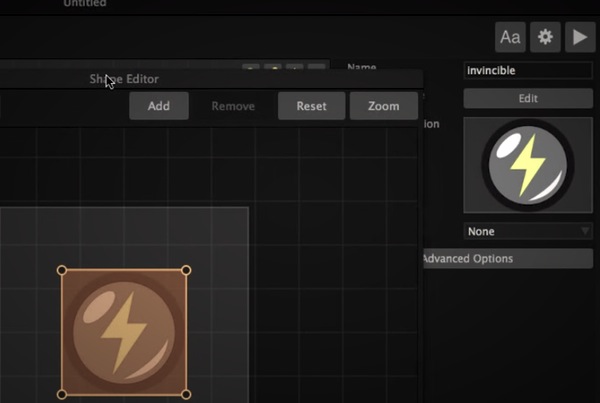
Task: Click the Add button in Shape Editor
Action: (x=159, y=106)
